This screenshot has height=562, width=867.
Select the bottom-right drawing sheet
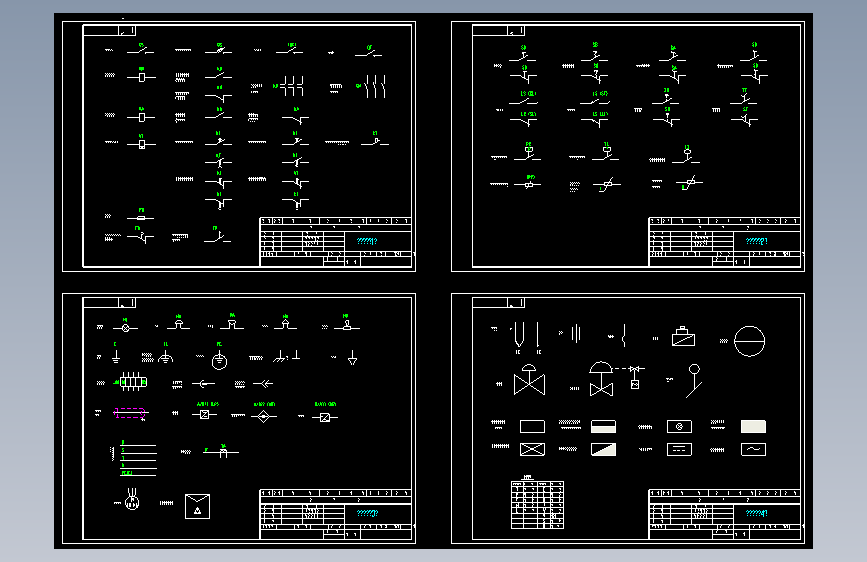(x=628, y=419)
